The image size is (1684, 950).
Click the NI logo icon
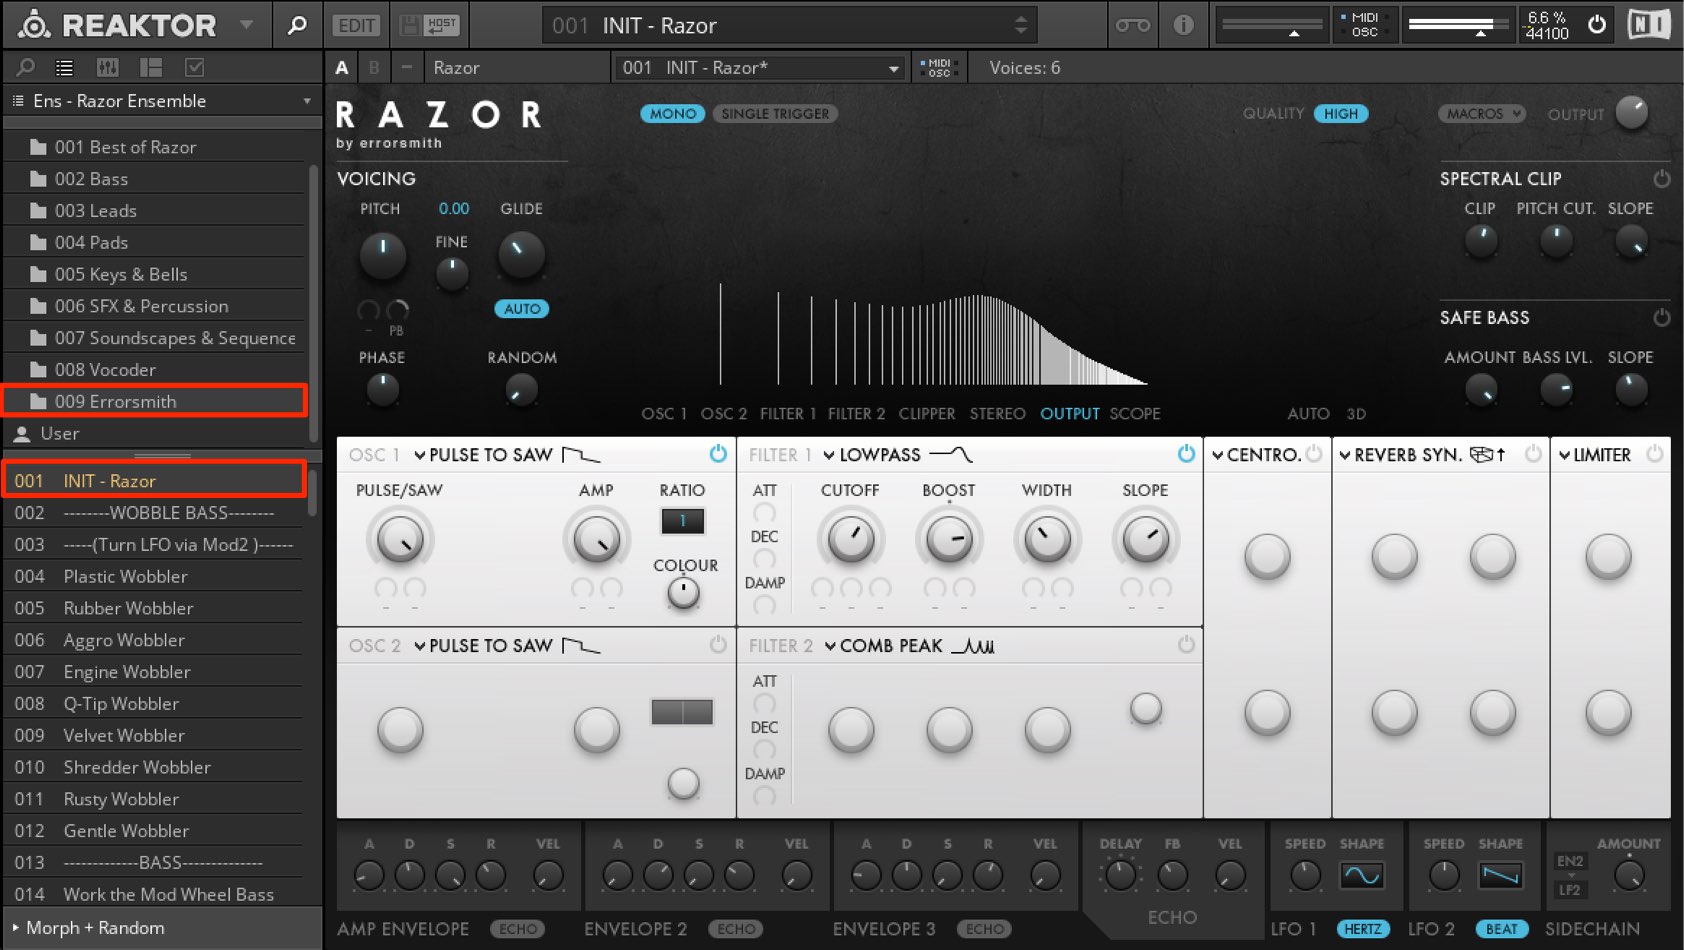click(1649, 24)
